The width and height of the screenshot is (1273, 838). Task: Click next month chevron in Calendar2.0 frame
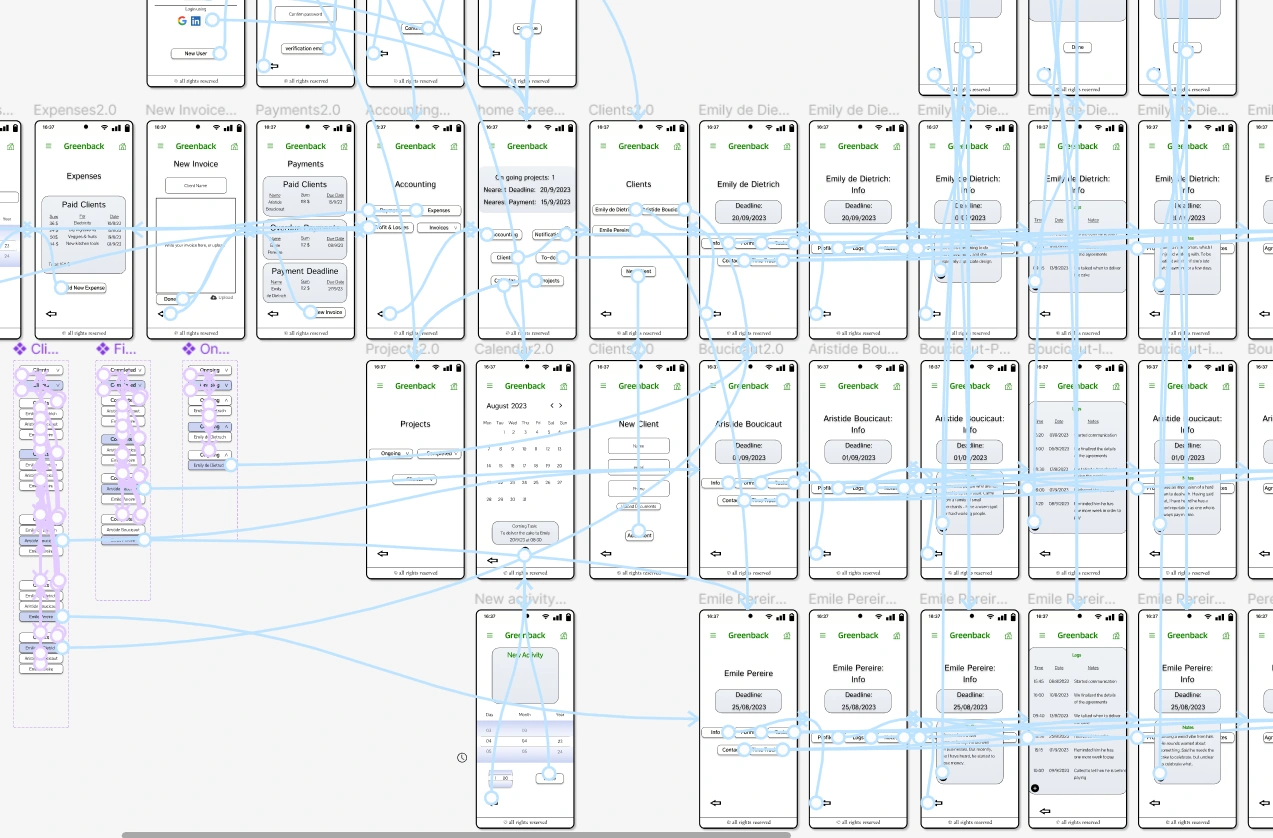tap(561, 406)
